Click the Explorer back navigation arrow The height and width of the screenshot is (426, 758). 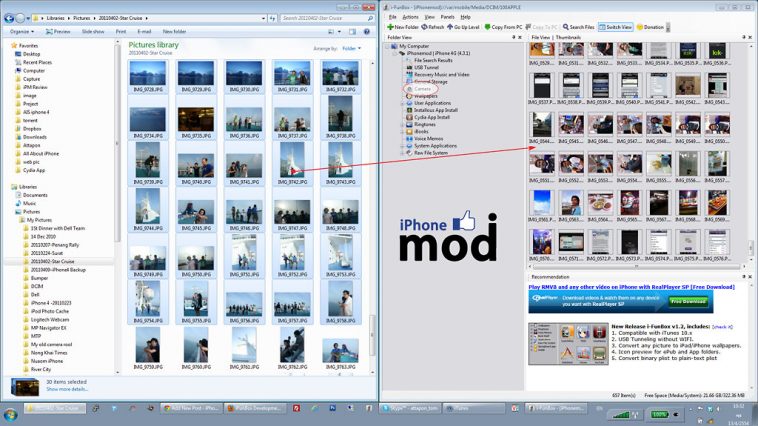pos(9,18)
